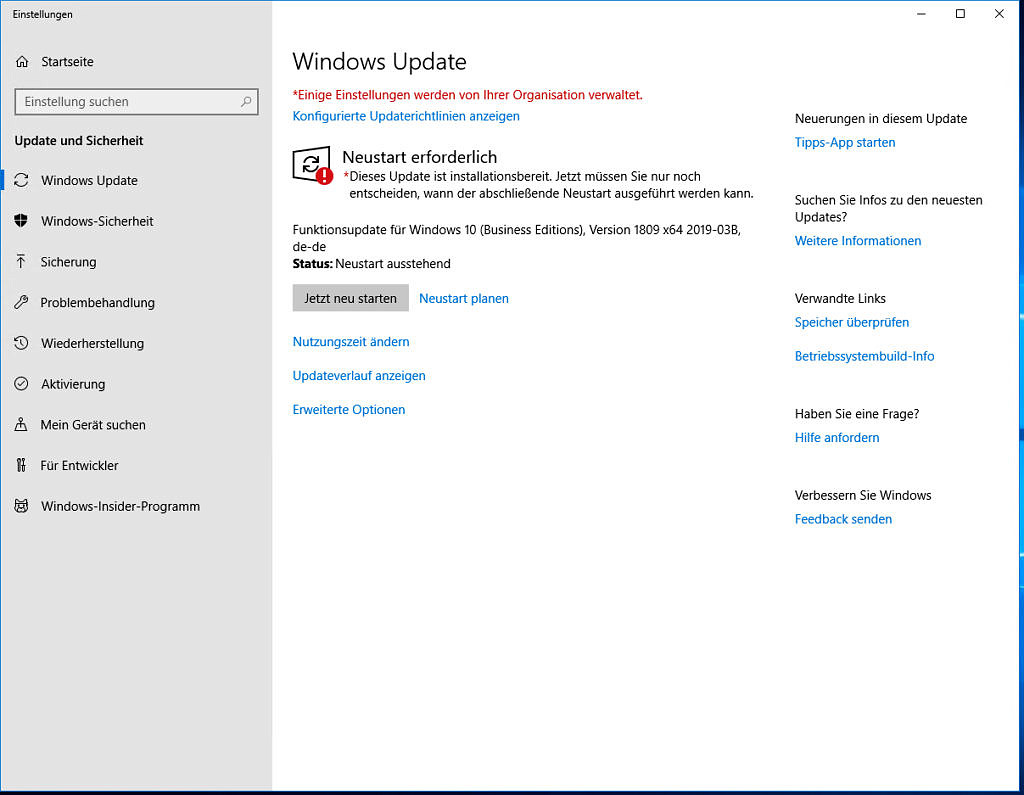Screen dimensions: 1024x795
Task: Open the Neustart planen link
Action: [463, 298]
